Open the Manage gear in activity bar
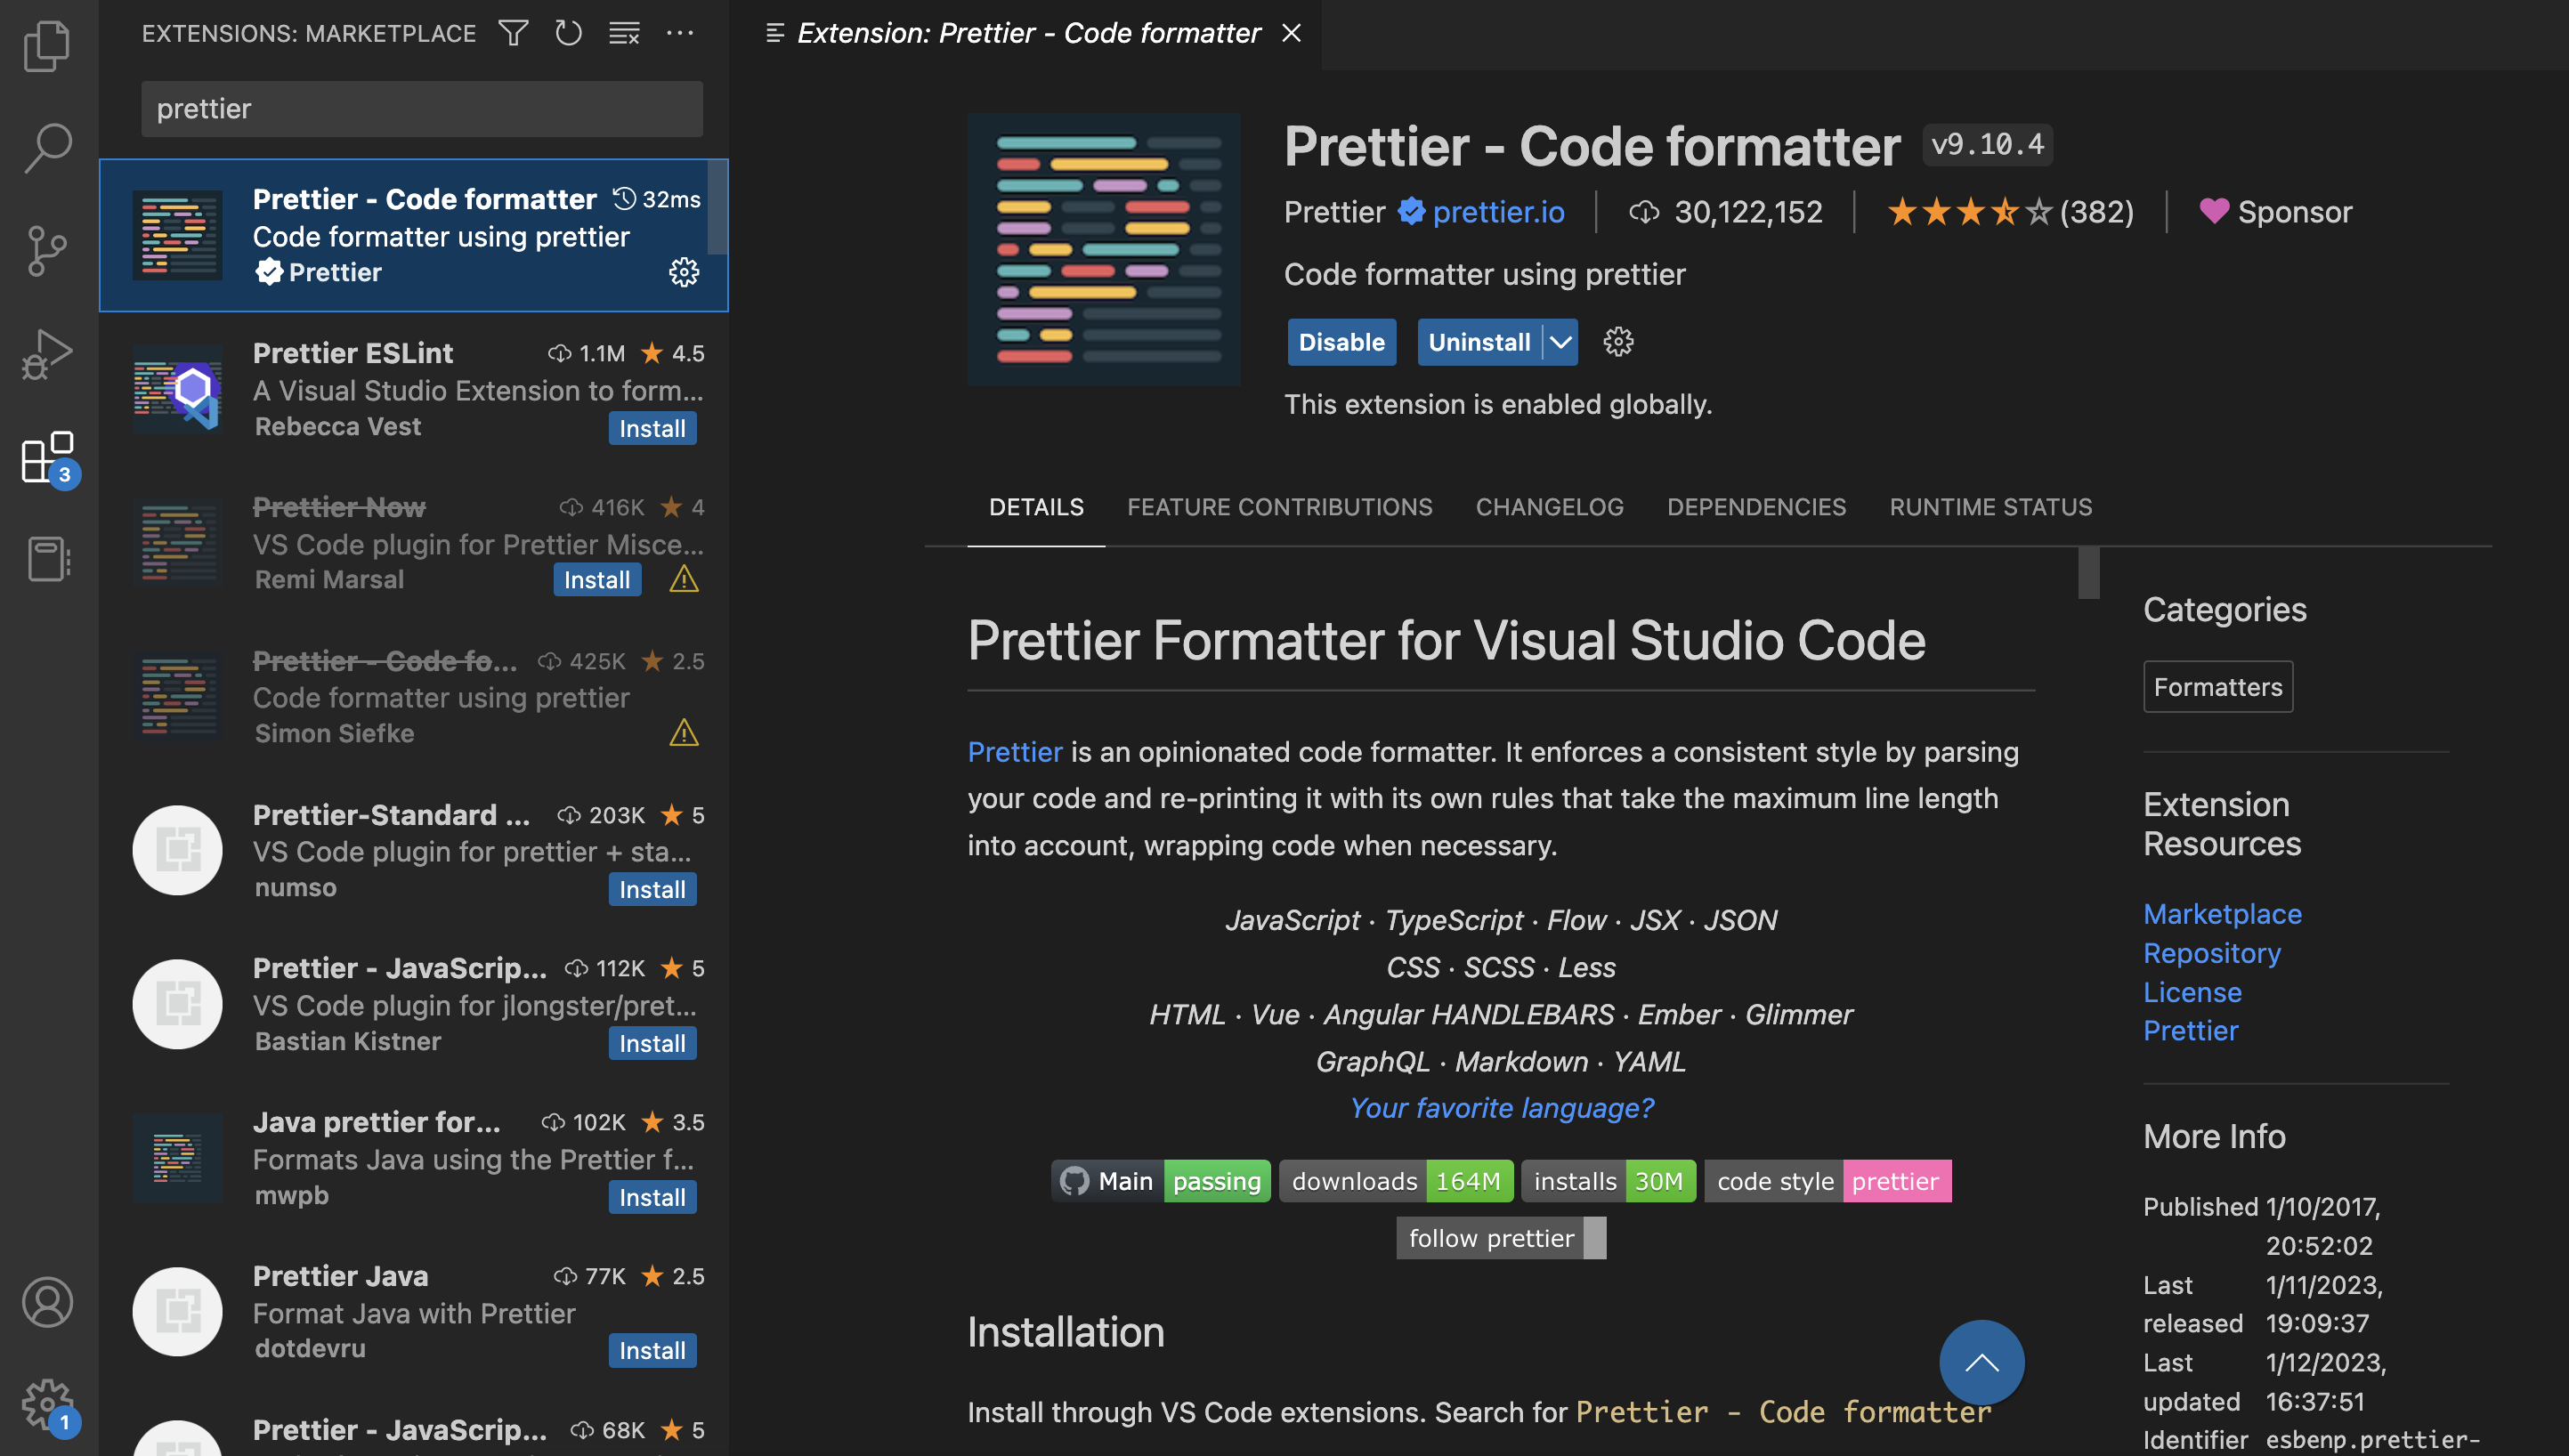This screenshot has width=2569, height=1456. (47, 1405)
